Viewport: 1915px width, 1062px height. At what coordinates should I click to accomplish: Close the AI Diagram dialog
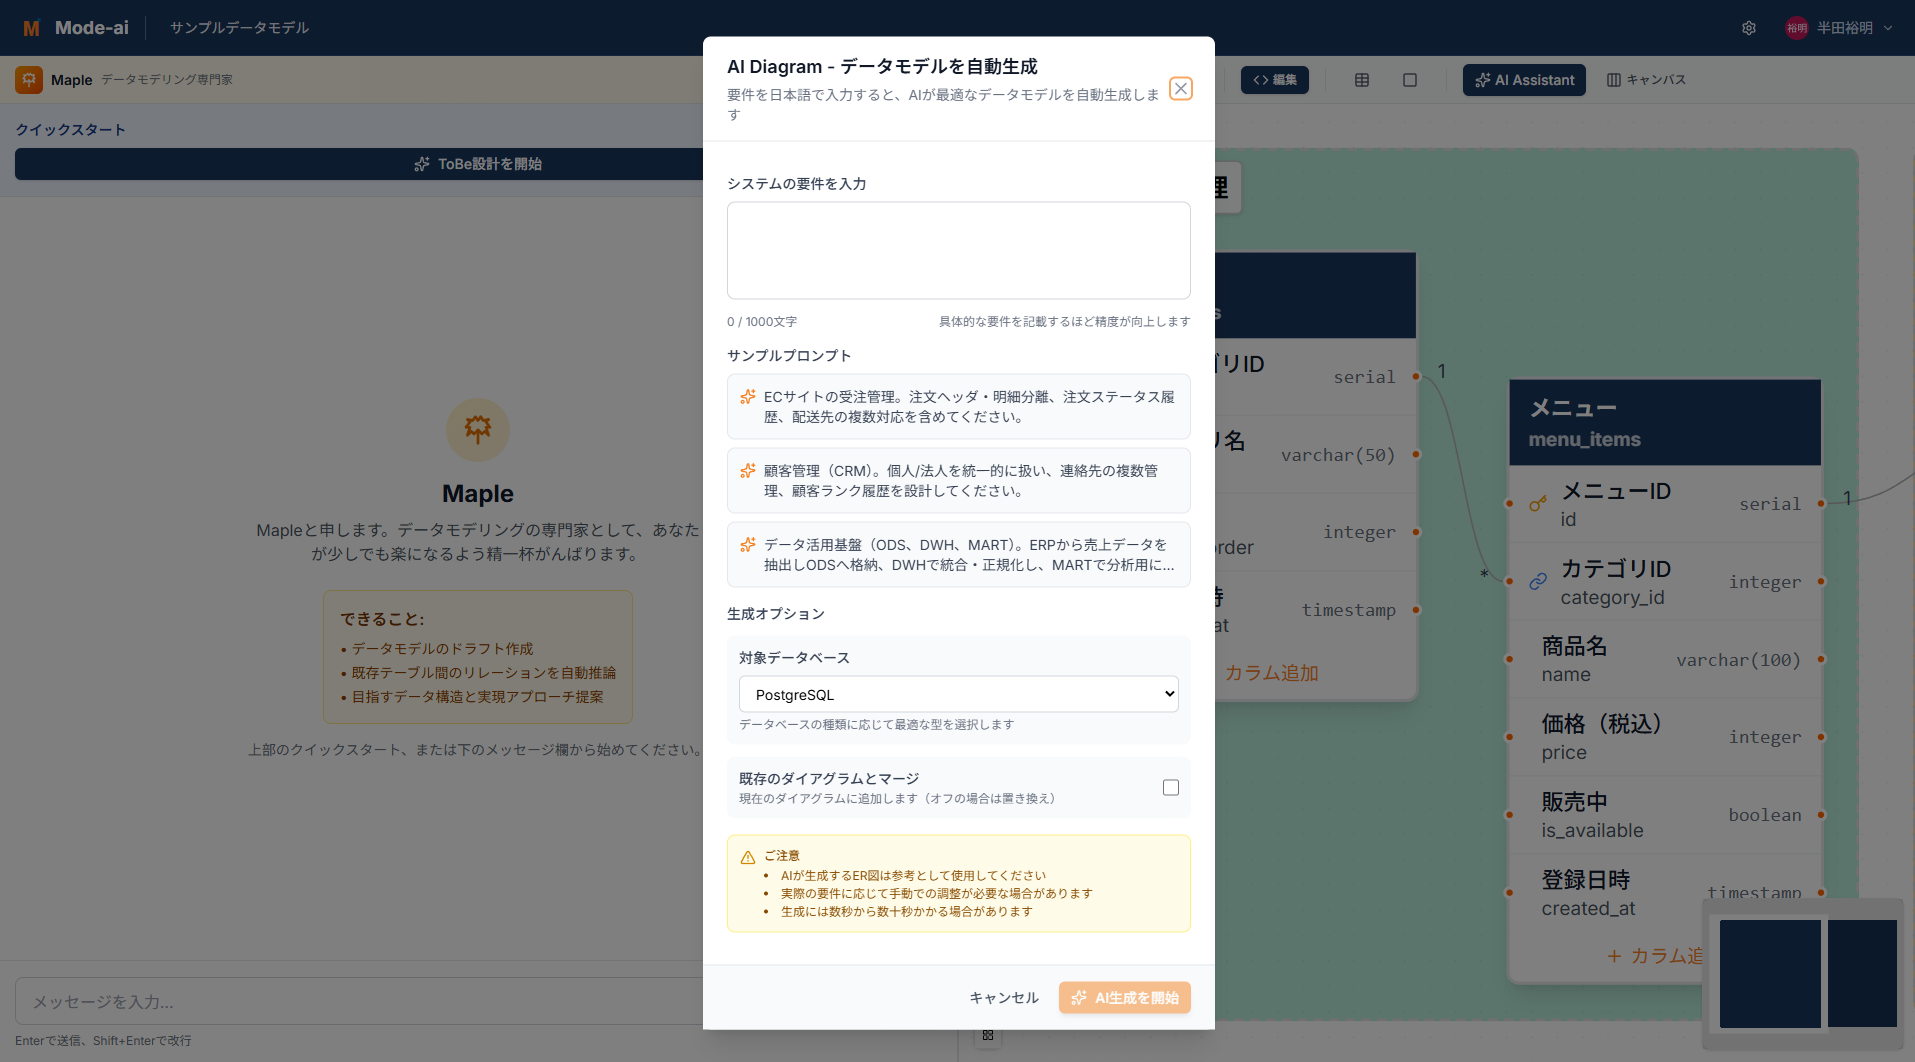click(1180, 89)
